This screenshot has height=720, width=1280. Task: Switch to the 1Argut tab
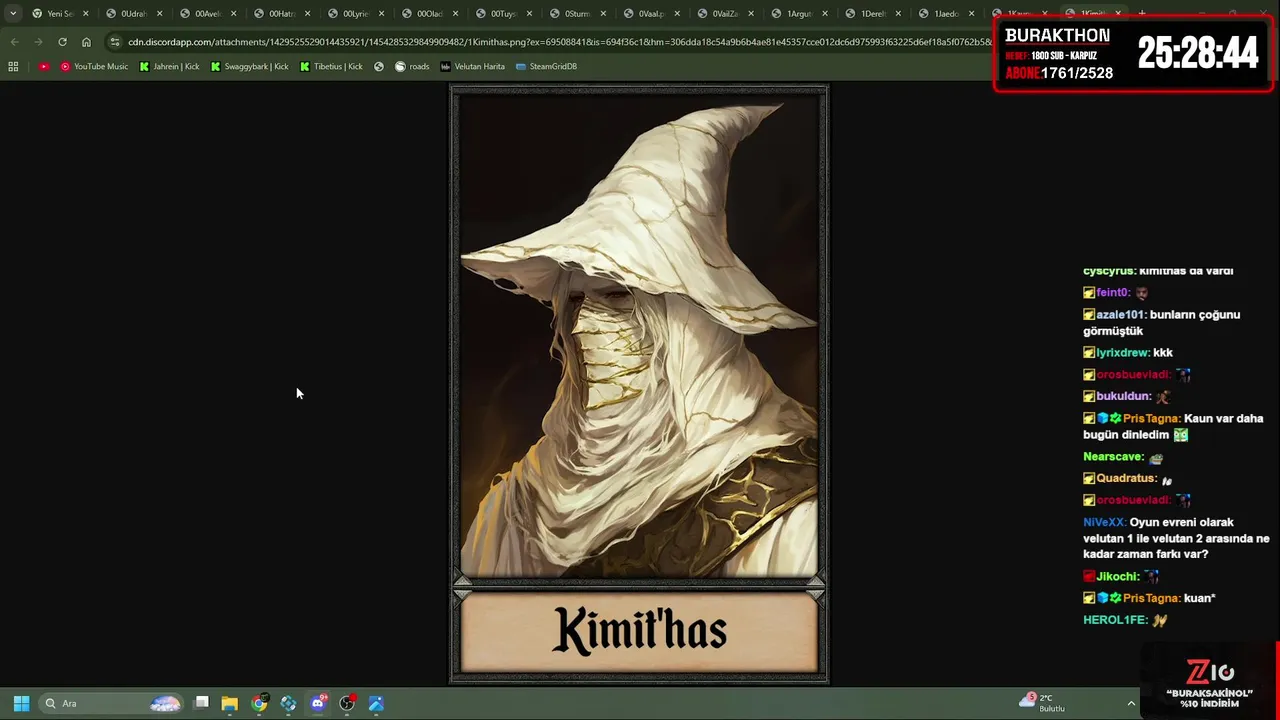799,14
